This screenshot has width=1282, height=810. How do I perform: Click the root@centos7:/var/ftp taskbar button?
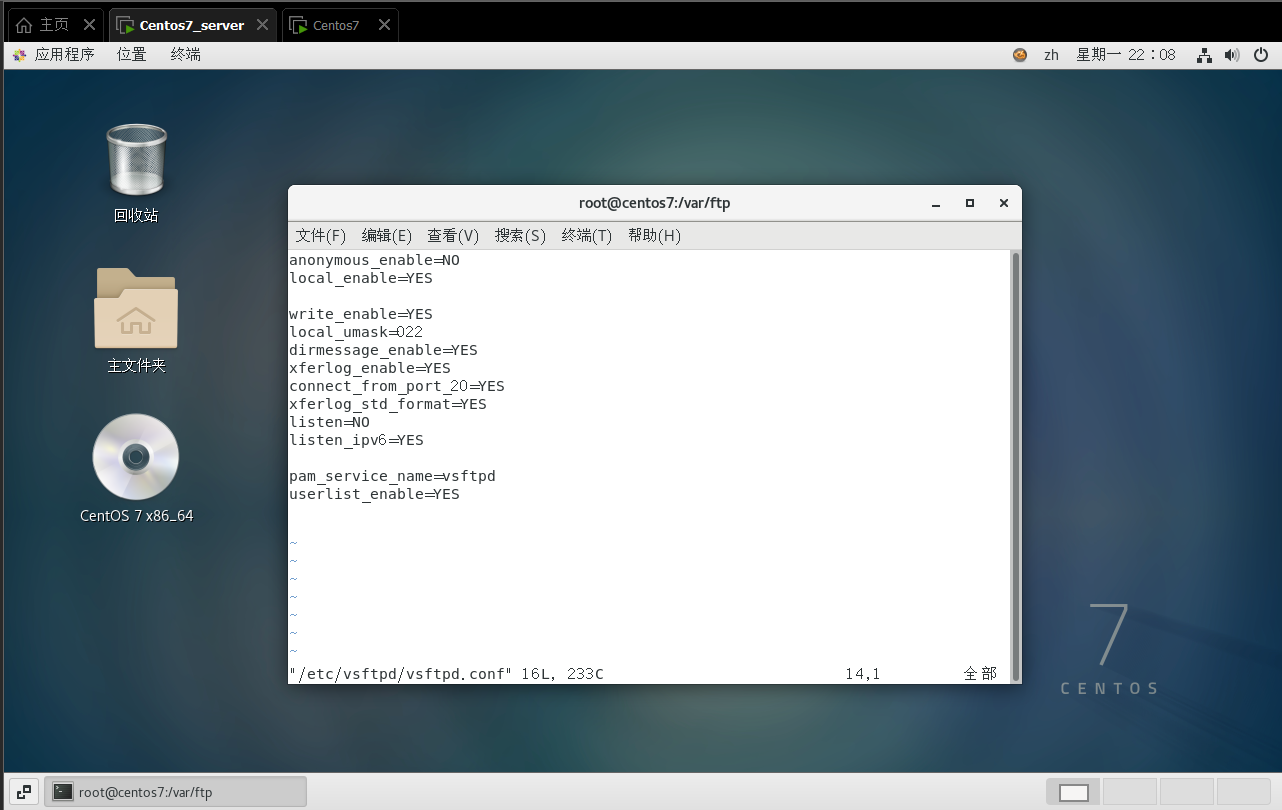(x=176, y=792)
